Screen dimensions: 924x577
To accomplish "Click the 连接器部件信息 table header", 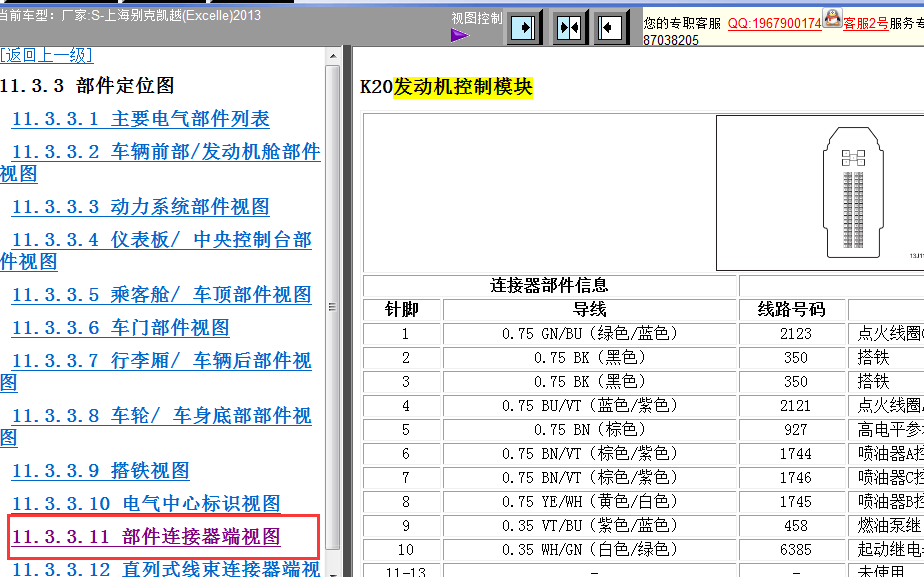I will tap(550, 286).
